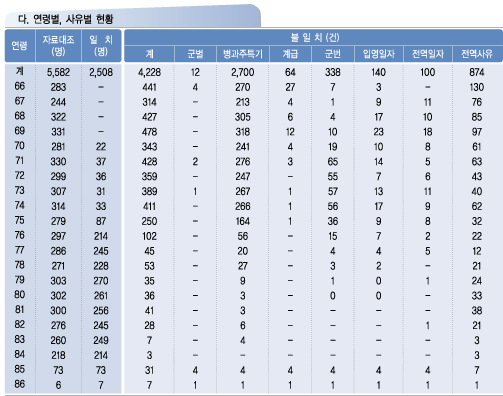
Task: Select the age 66 row label
Action: [x=20, y=86]
